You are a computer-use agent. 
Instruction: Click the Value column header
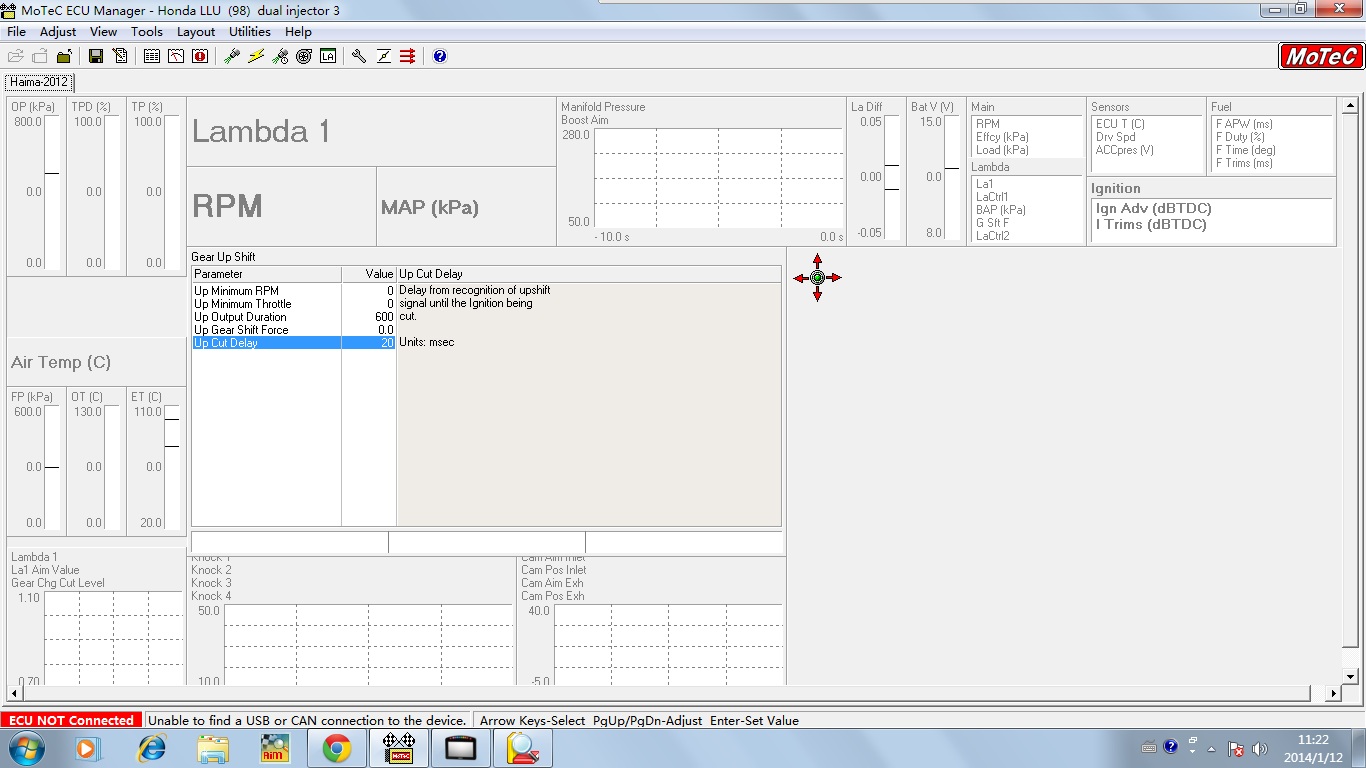pyautogui.click(x=369, y=274)
